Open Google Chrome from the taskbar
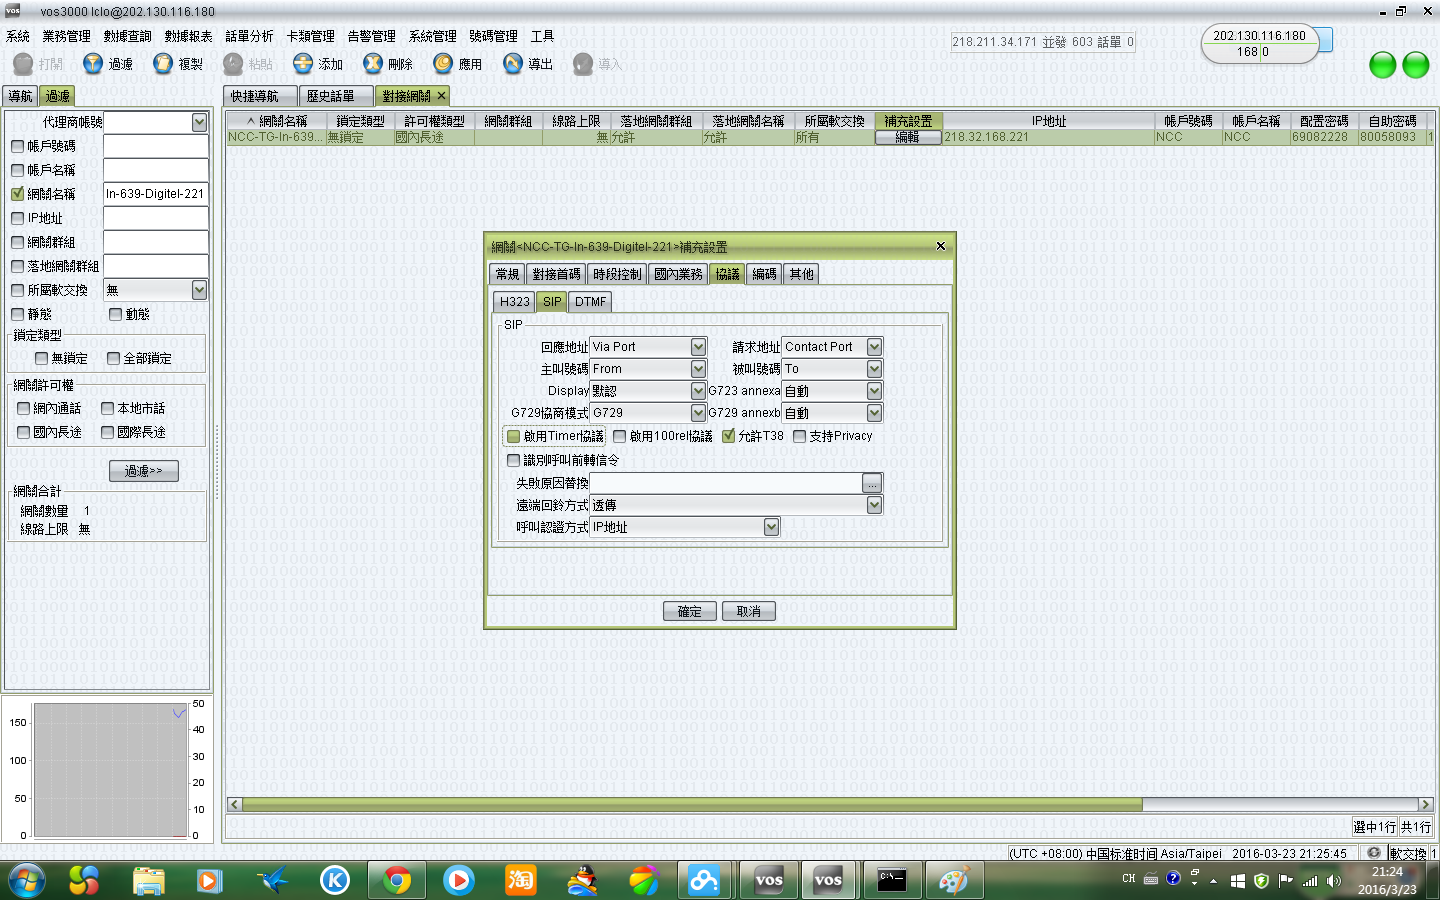Screen dimensions: 1440x900 click(x=397, y=880)
